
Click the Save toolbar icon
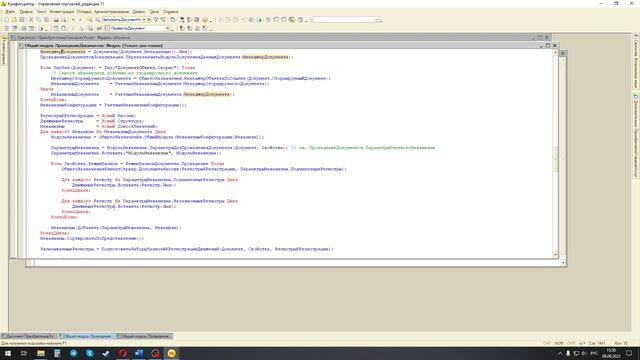22,20
